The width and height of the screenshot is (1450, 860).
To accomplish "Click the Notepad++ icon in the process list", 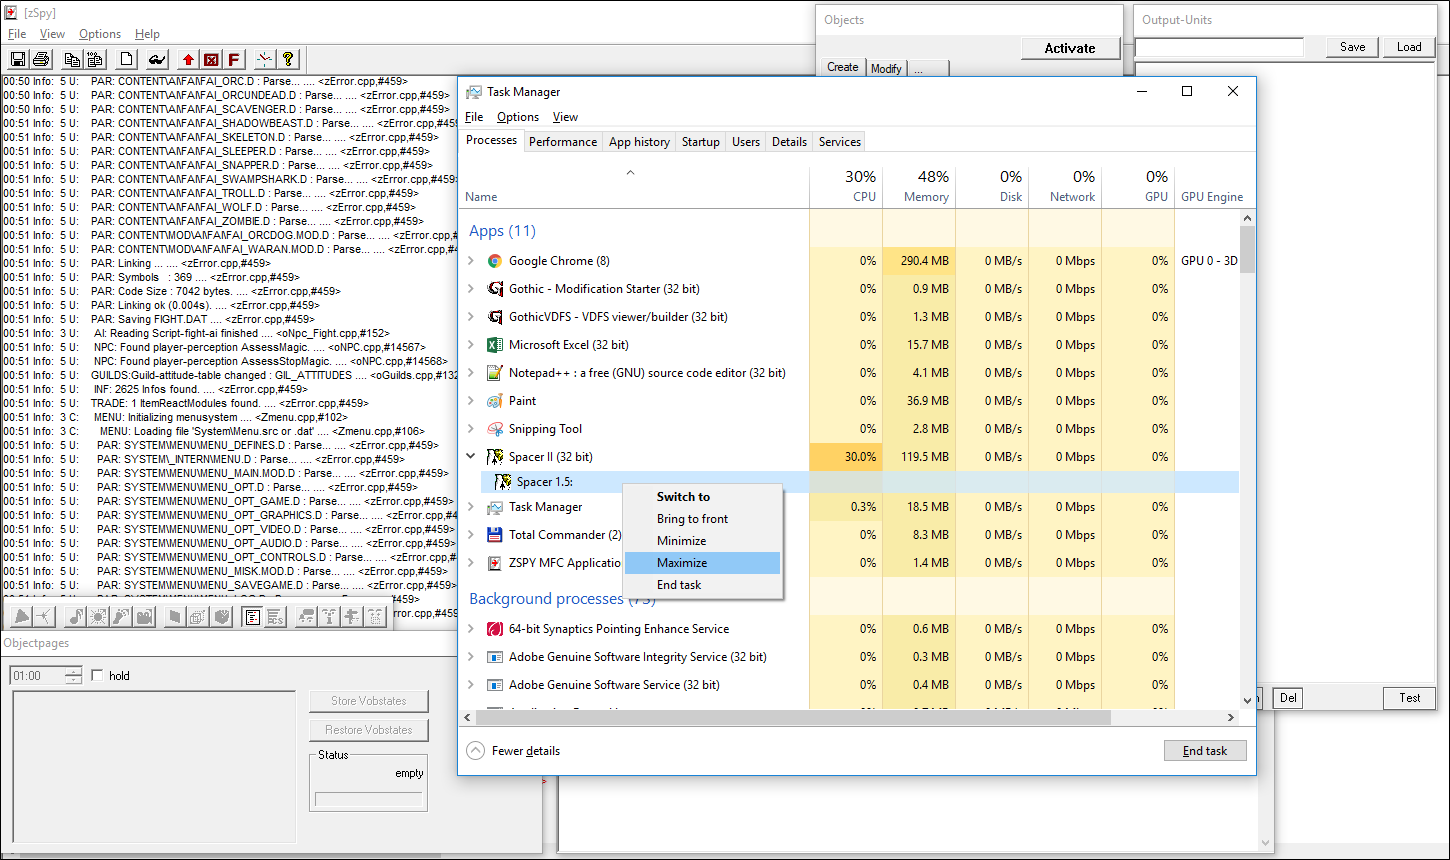I will coord(494,373).
